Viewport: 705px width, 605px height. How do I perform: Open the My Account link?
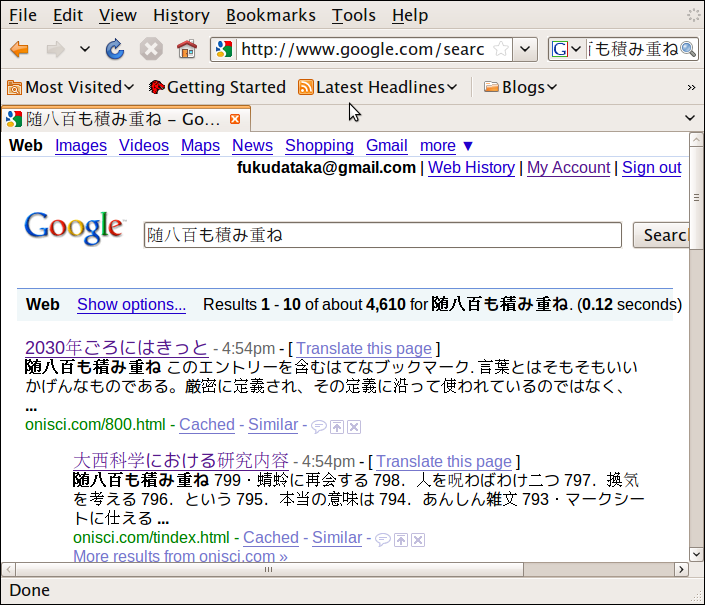[568, 167]
